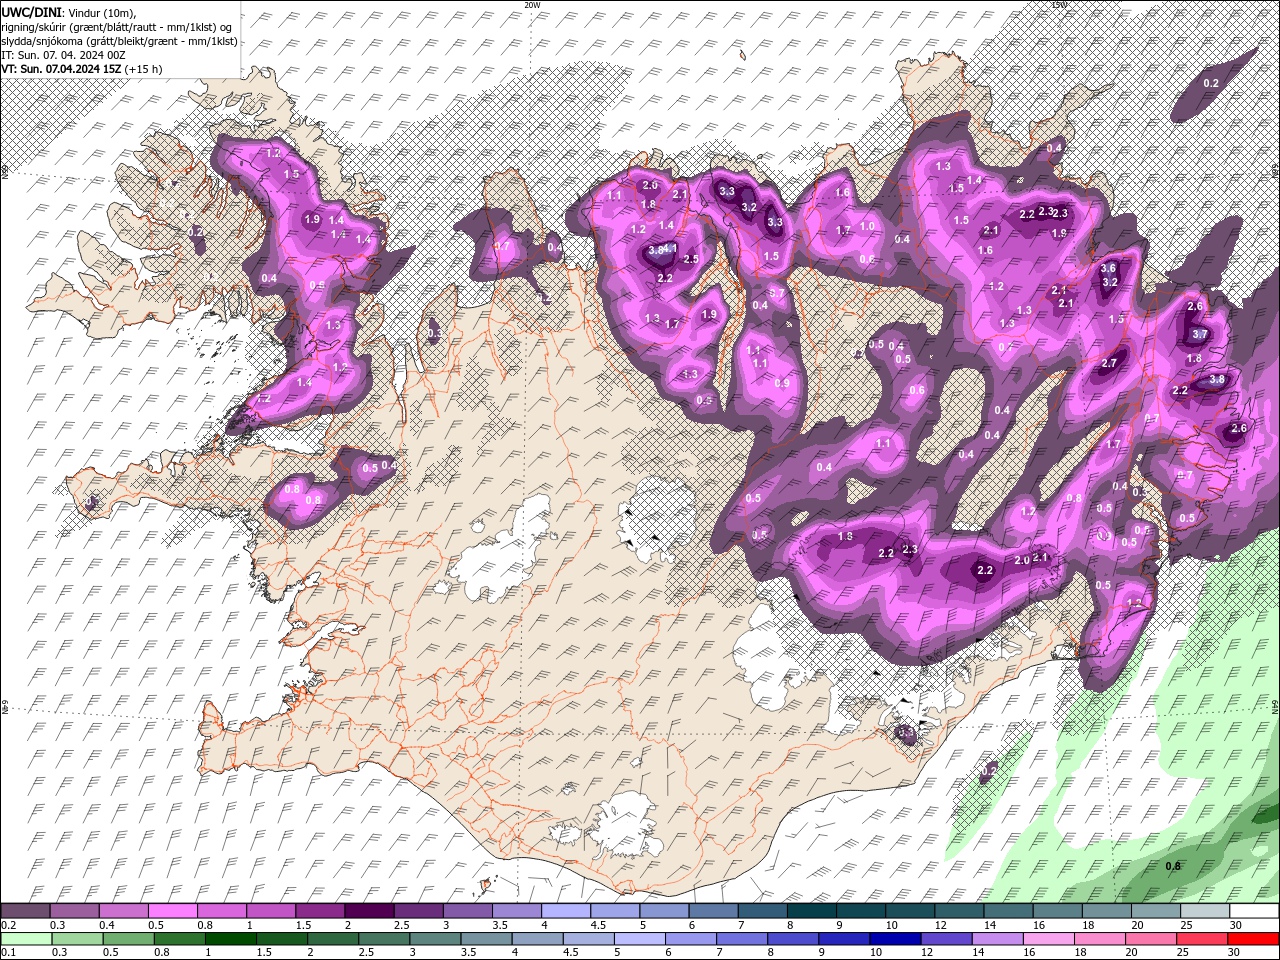Click the deep blue 10–12 rain swatch
1280x960 pixels.
pos(894,939)
